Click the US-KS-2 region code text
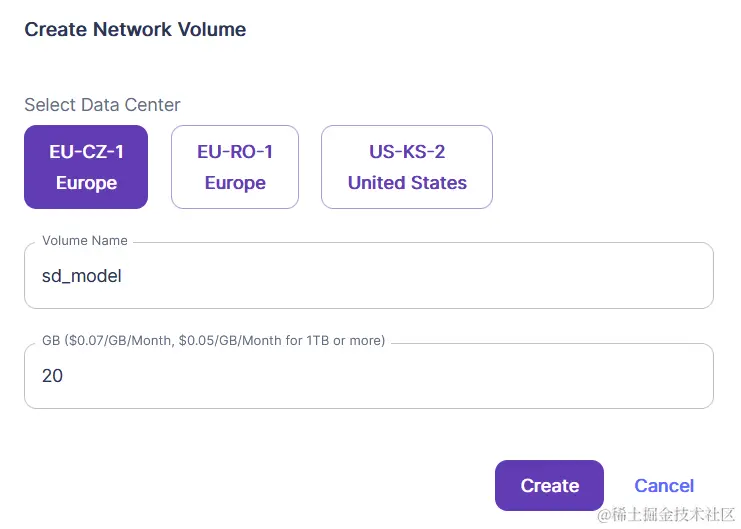741x529 pixels. pos(407,152)
